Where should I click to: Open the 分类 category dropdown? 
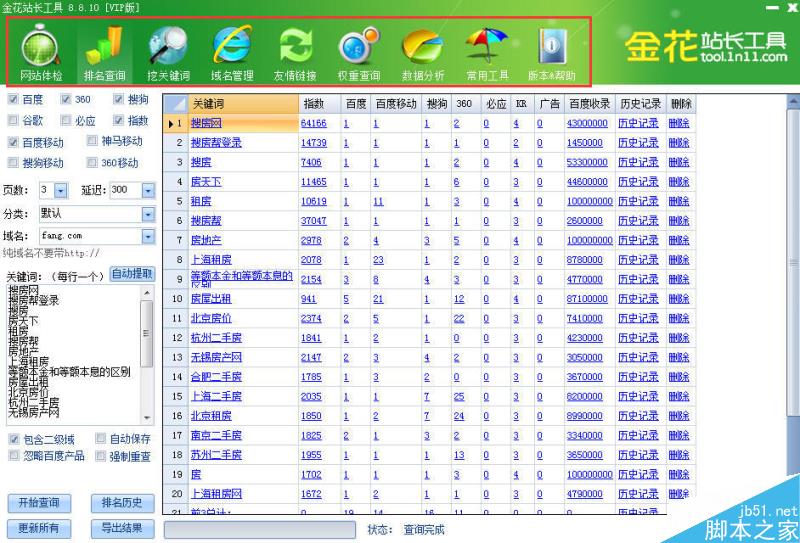click(x=149, y=214)
